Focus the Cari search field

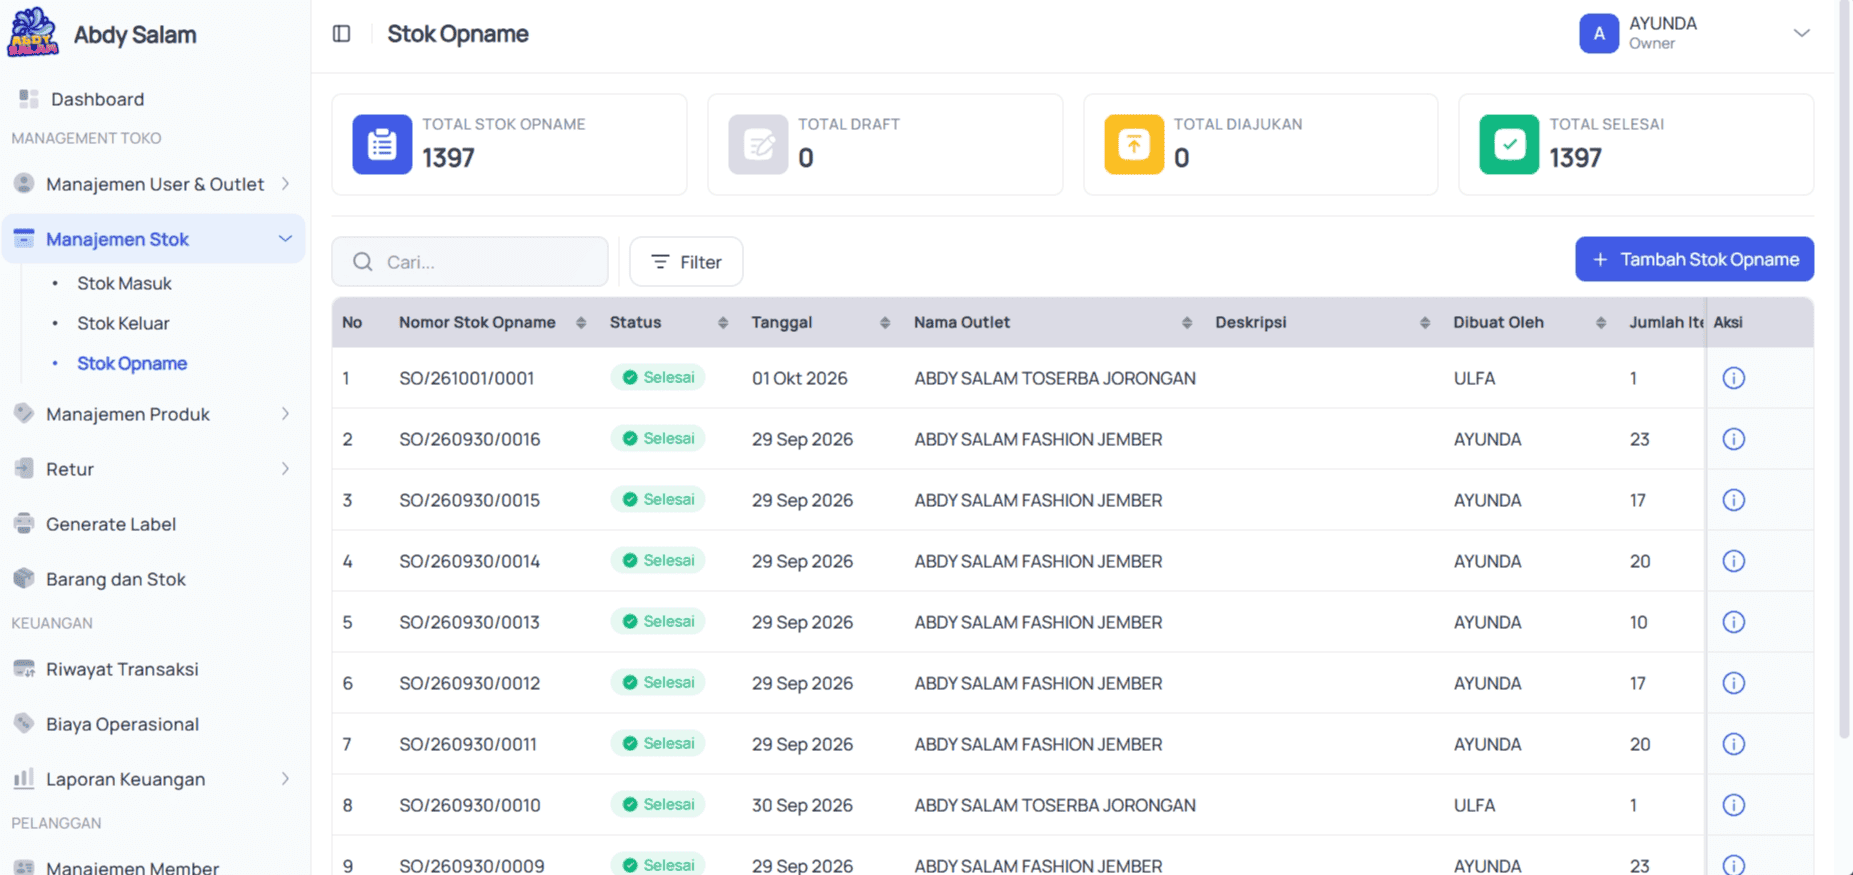click(x=470, y=262)
